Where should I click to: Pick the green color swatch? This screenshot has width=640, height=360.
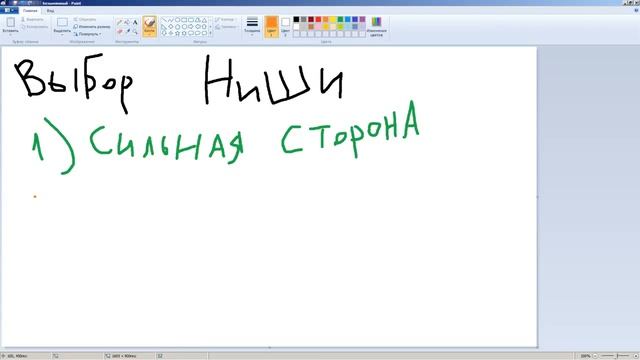coord(340,19)
